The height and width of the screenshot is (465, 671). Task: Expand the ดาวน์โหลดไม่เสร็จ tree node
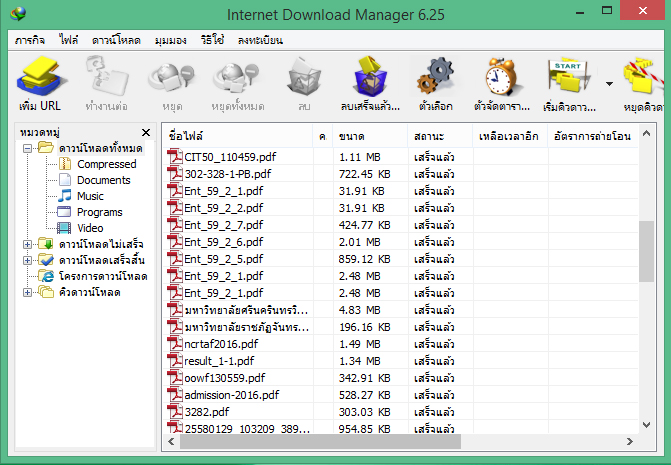pyautogui.click(x=27, y=244)
